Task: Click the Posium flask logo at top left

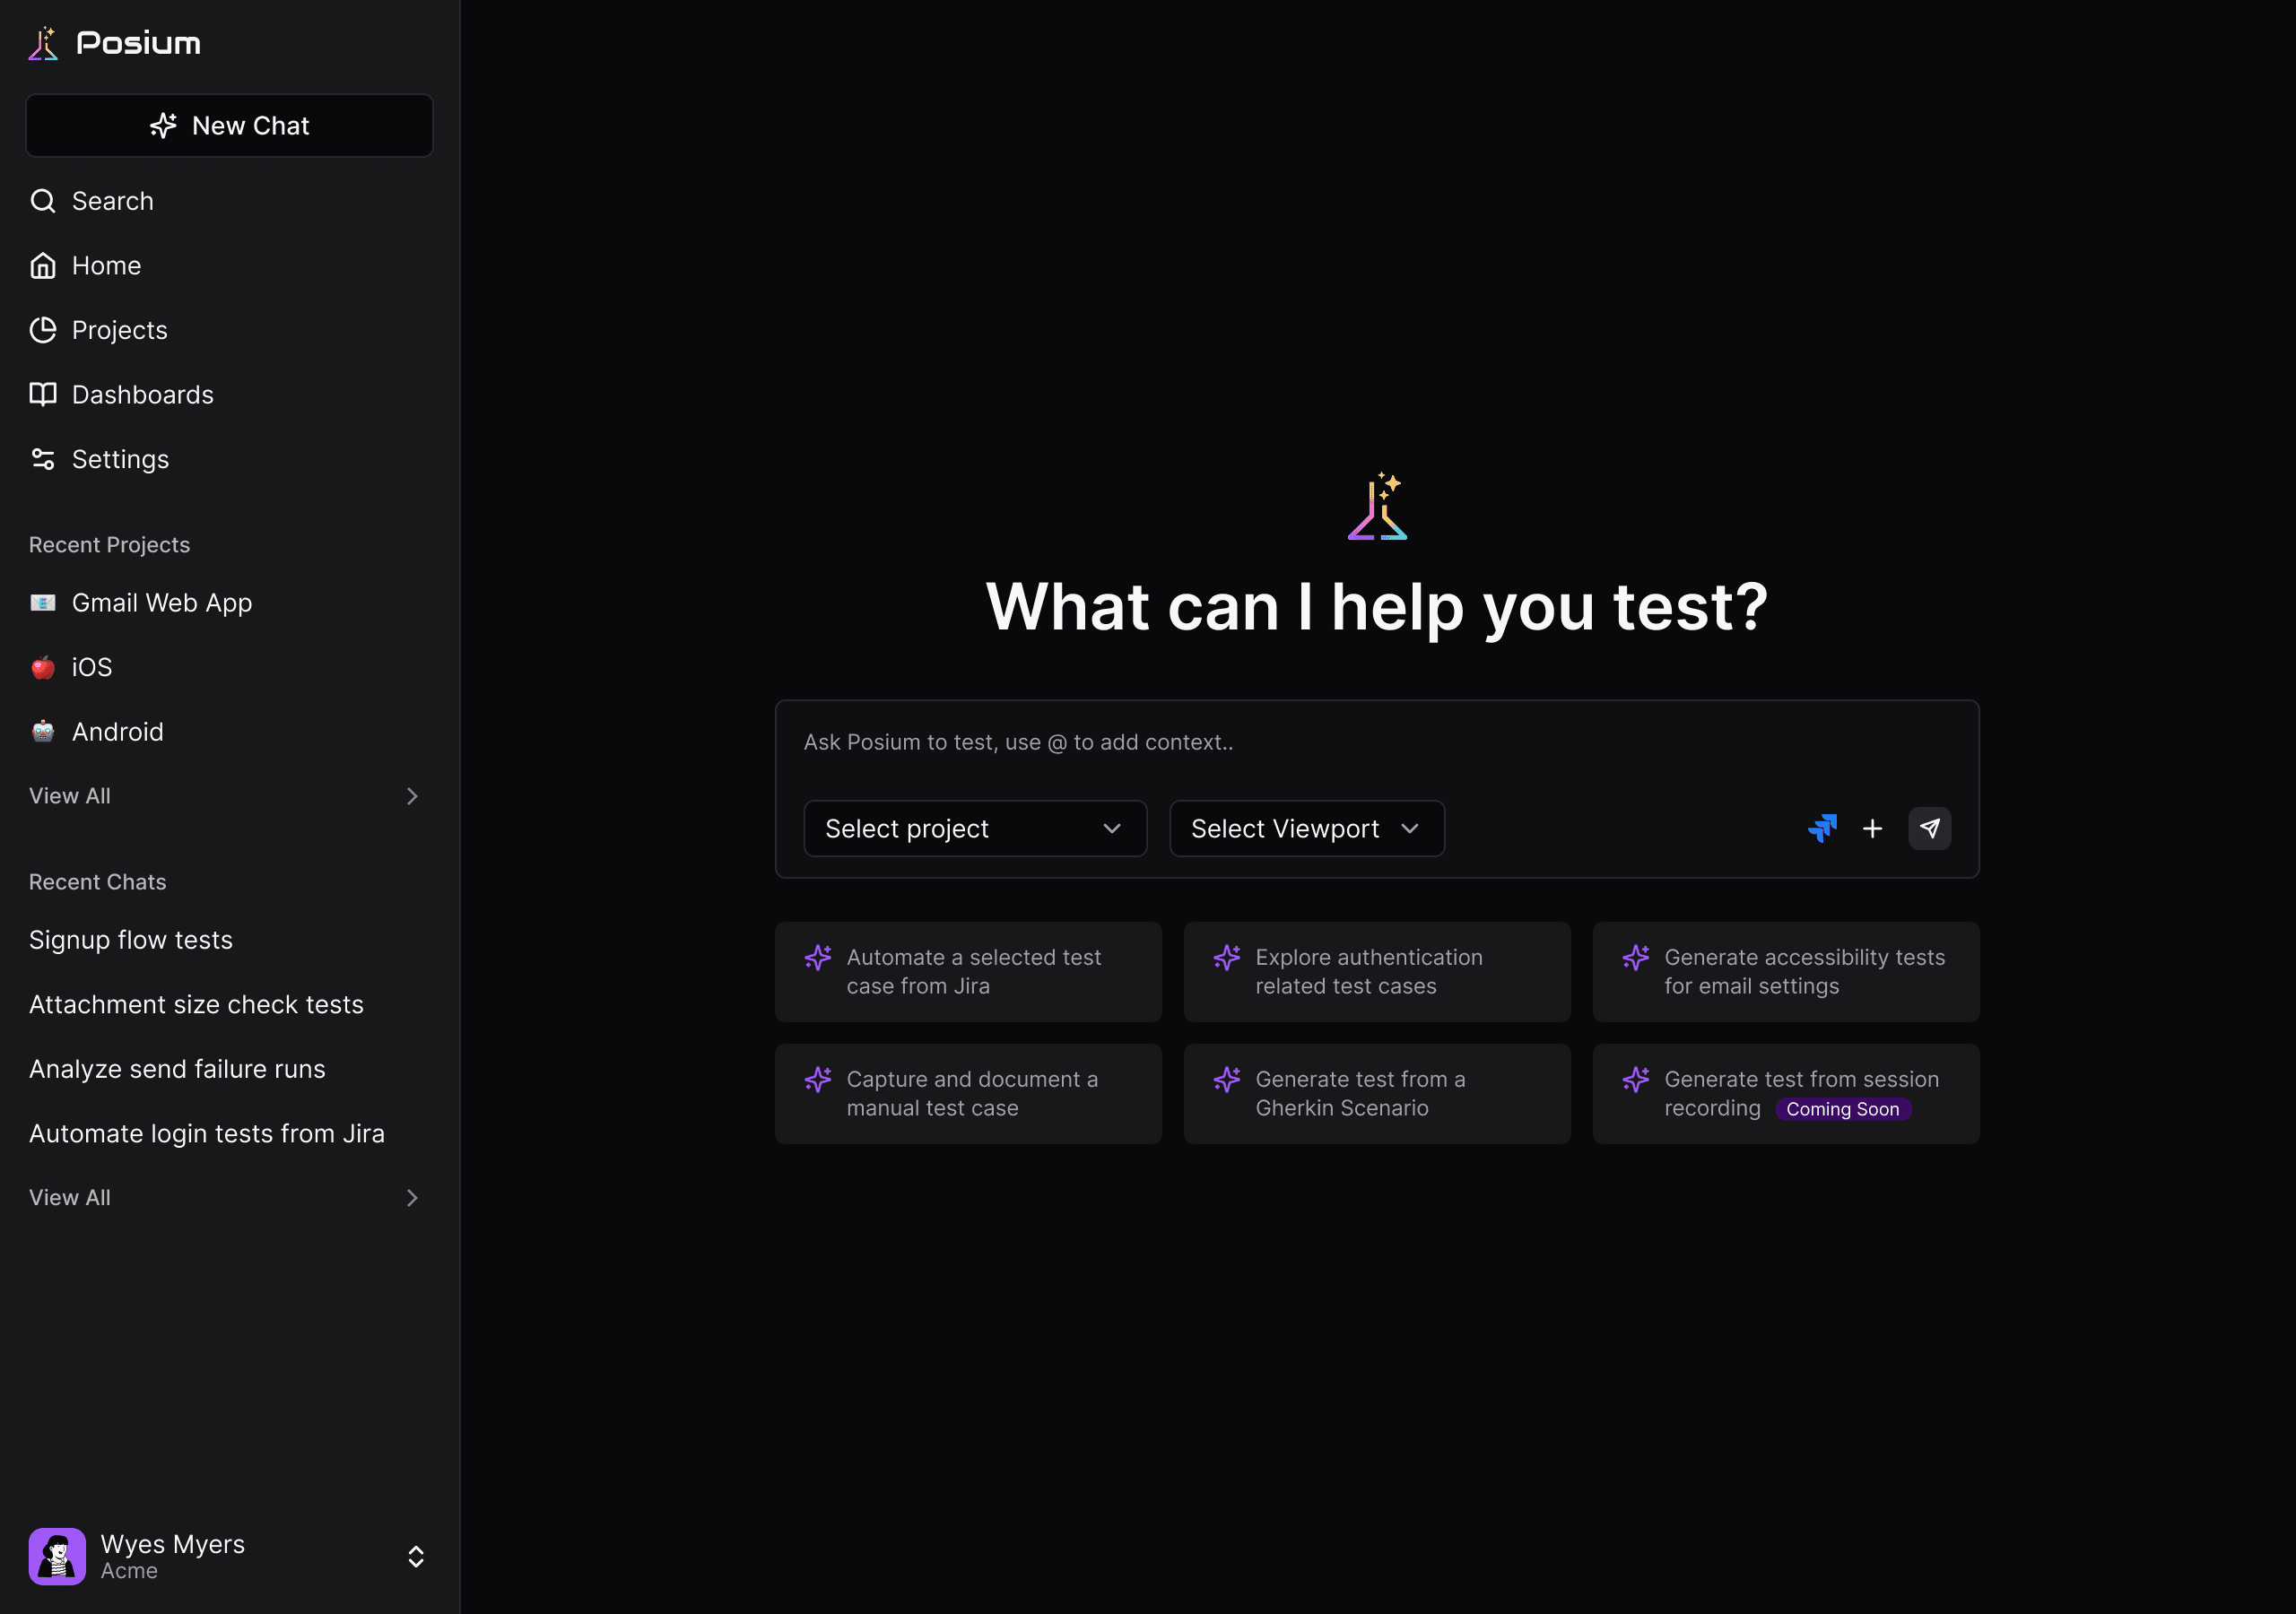Action: pos(43,42)
